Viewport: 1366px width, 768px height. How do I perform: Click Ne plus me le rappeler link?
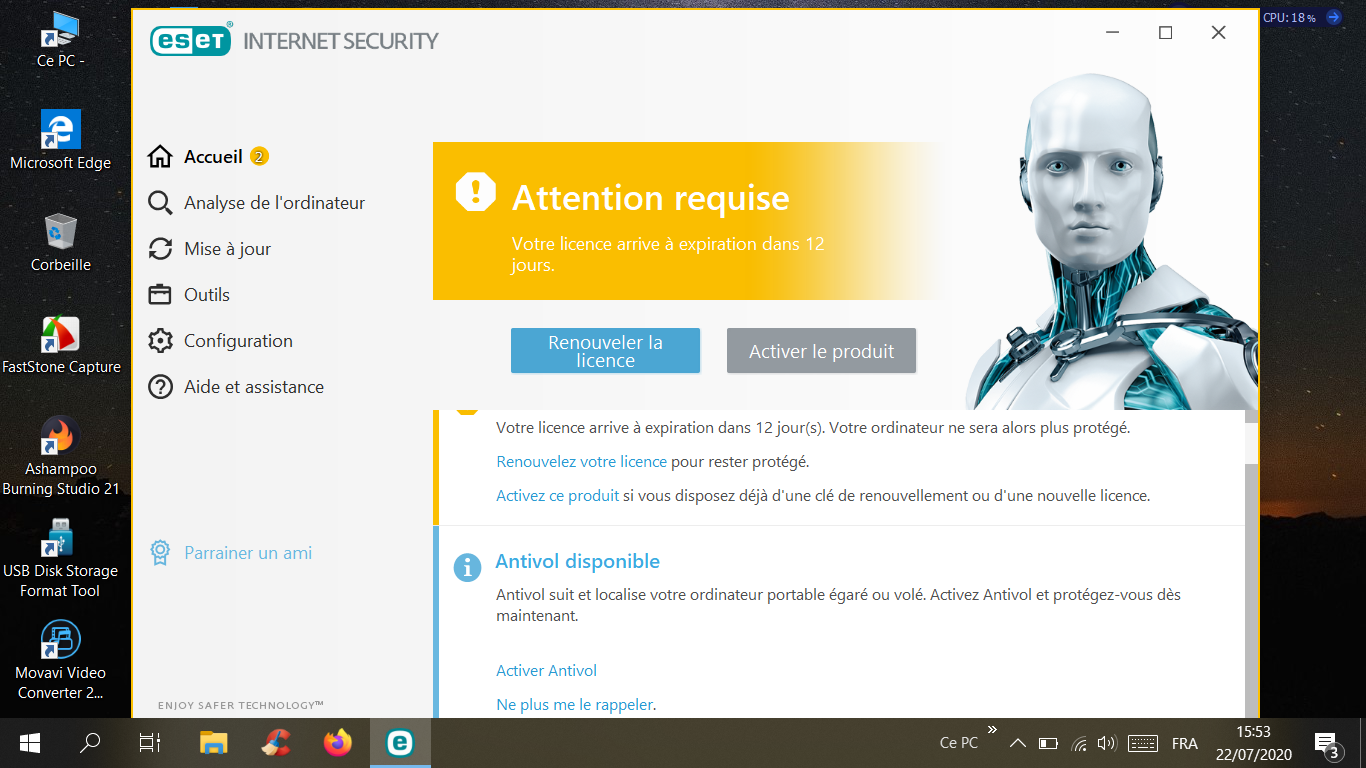tap(575, 705)
